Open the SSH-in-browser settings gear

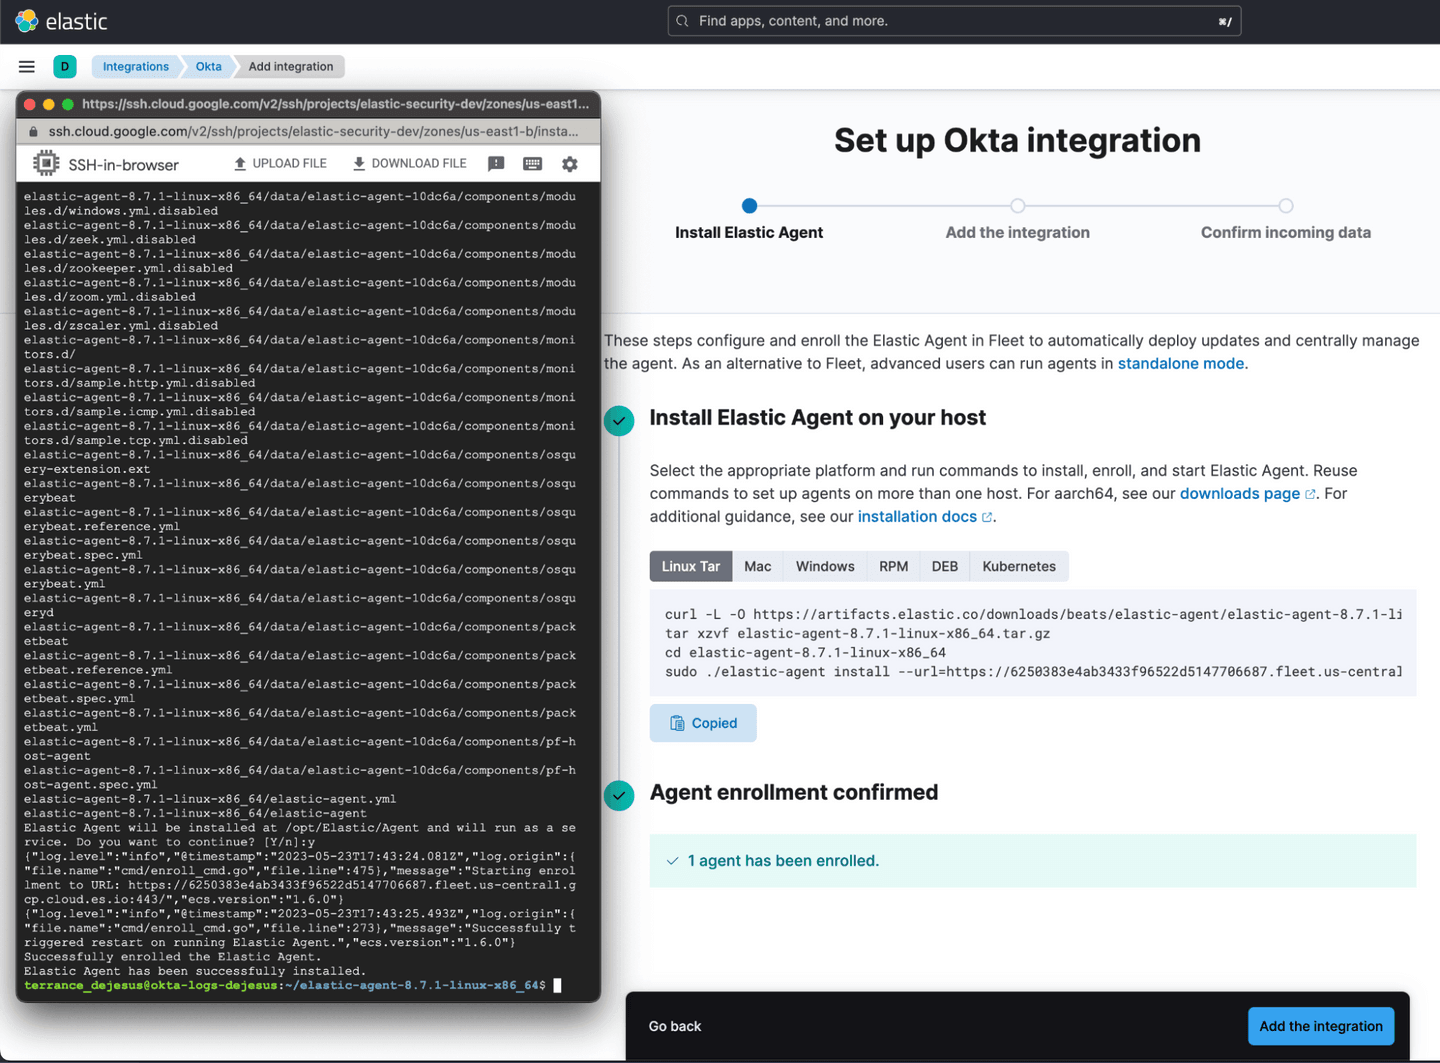(569, 163)
